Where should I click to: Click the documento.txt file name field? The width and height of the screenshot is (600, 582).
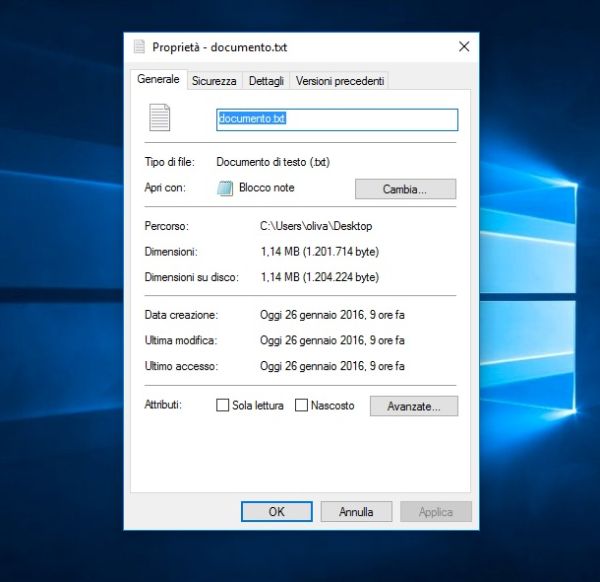[x=337, y=119]
